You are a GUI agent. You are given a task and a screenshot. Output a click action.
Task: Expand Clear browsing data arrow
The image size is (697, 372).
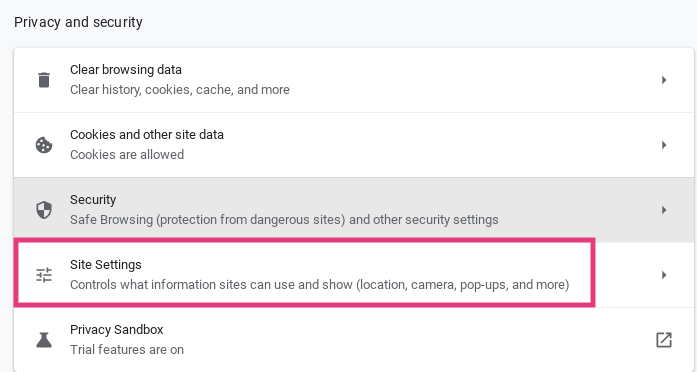click(x=664, y=80)
